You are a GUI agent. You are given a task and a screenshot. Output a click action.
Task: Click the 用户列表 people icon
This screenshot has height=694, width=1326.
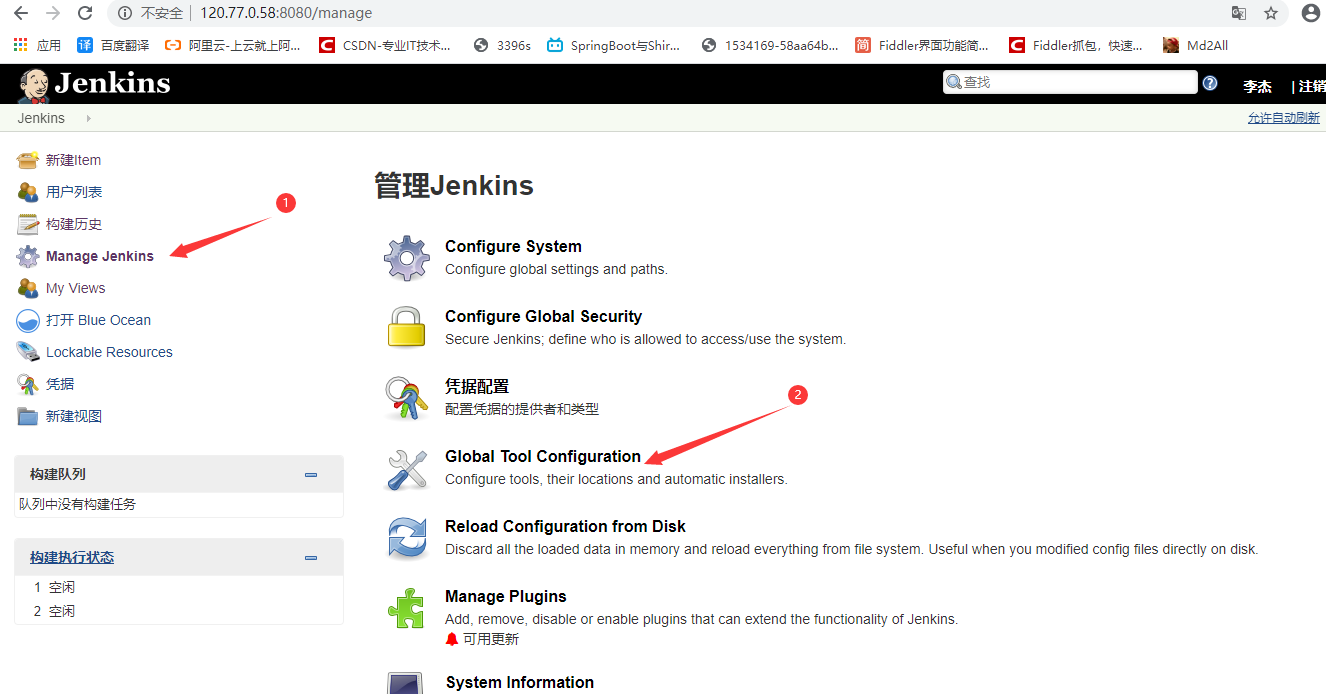point(28,192)
